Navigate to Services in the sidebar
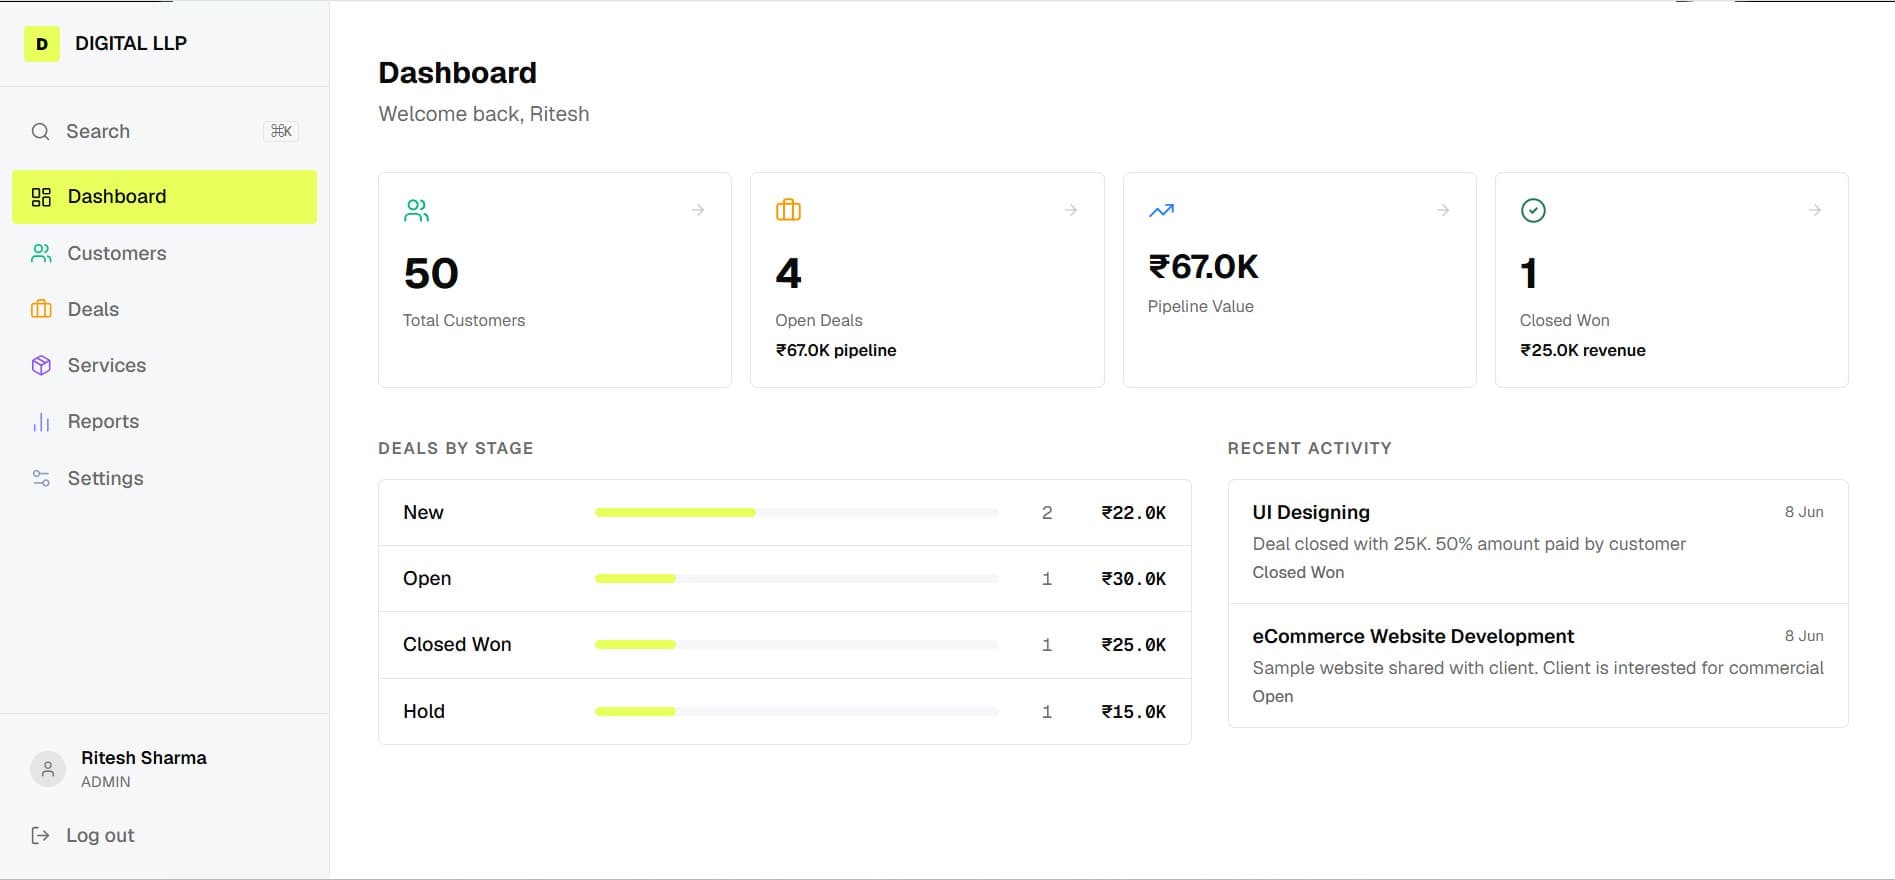 (x=165, y=366)
